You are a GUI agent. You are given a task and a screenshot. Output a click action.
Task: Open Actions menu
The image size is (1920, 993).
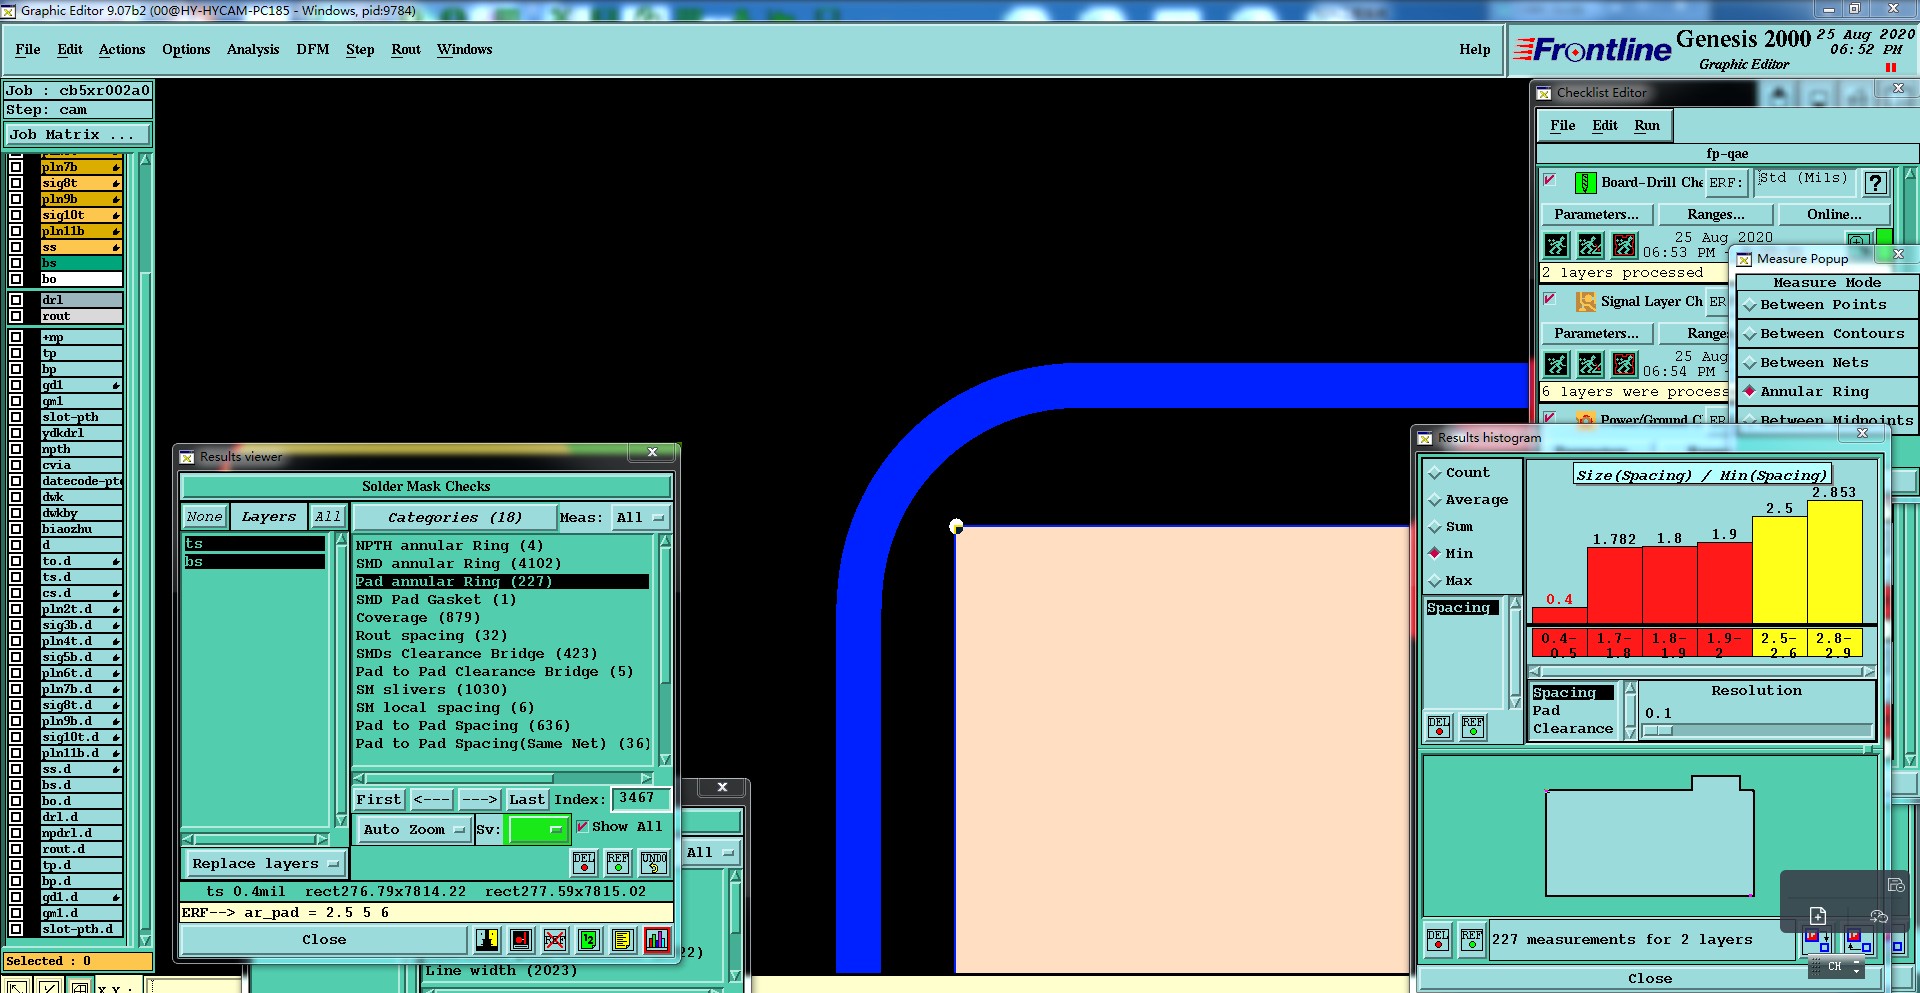coord(122,49)
